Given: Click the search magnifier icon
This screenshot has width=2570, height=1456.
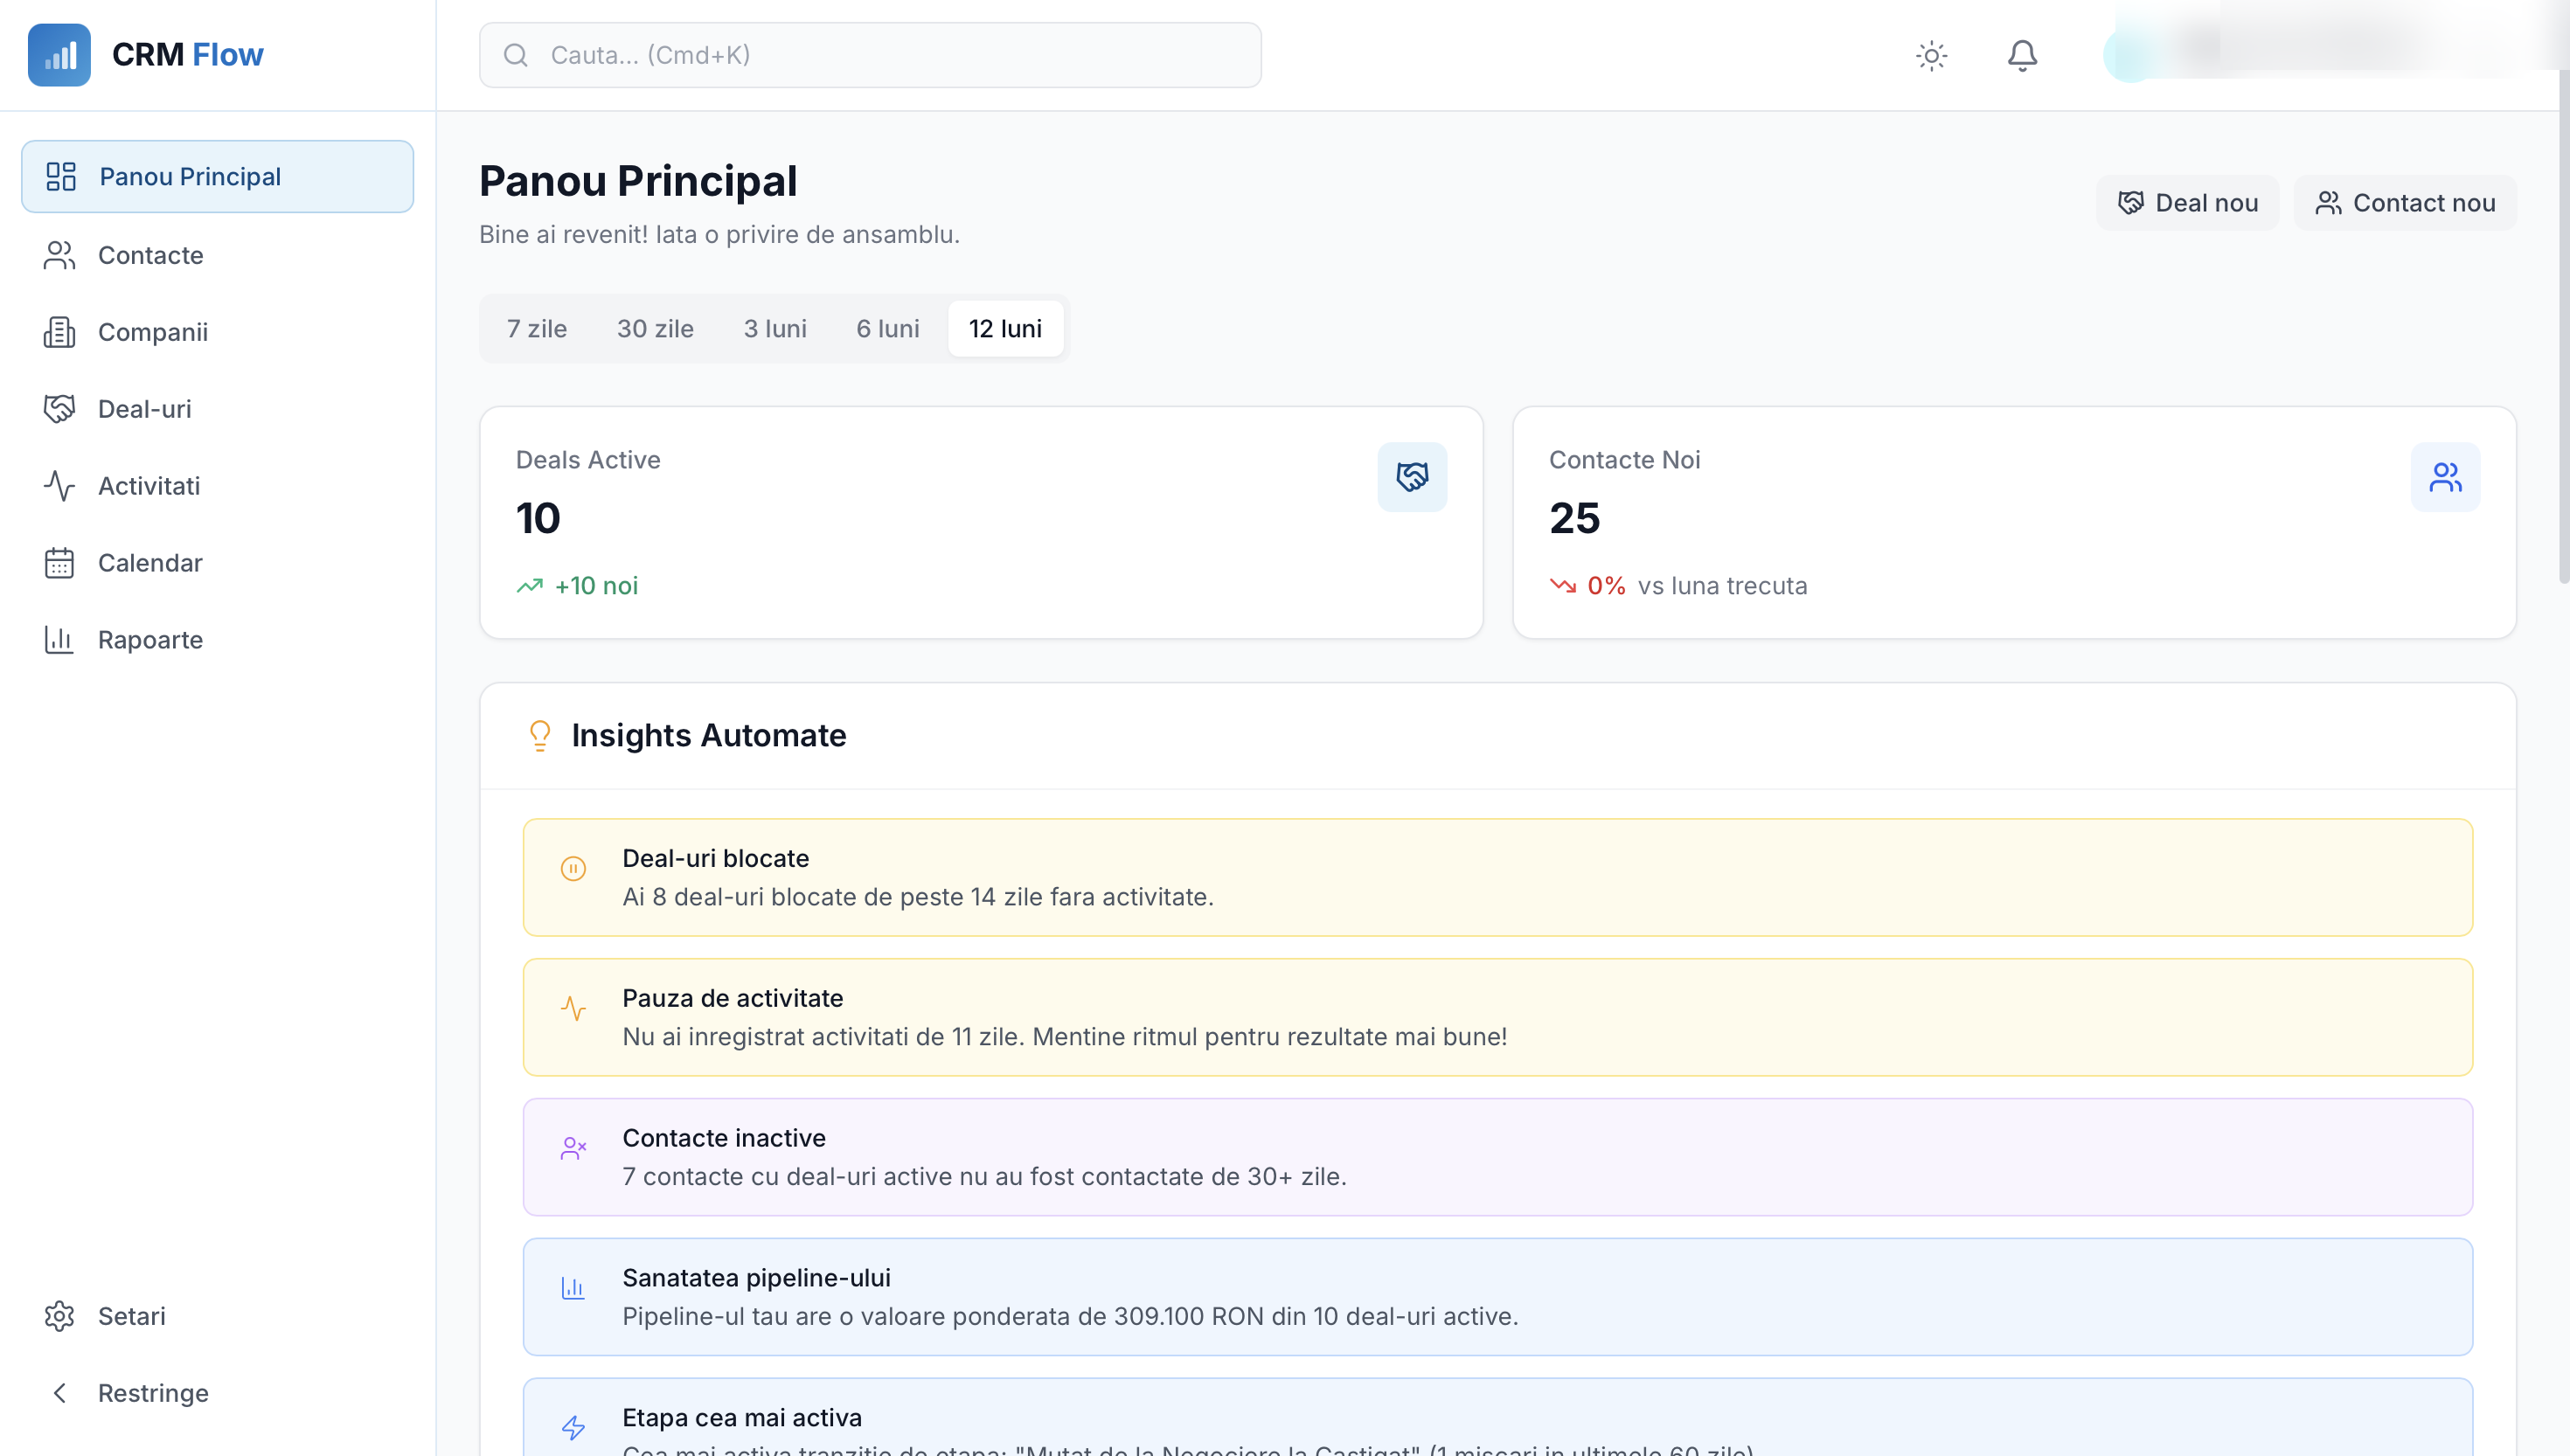Looking at the screenshot, I should click(516, 55).
